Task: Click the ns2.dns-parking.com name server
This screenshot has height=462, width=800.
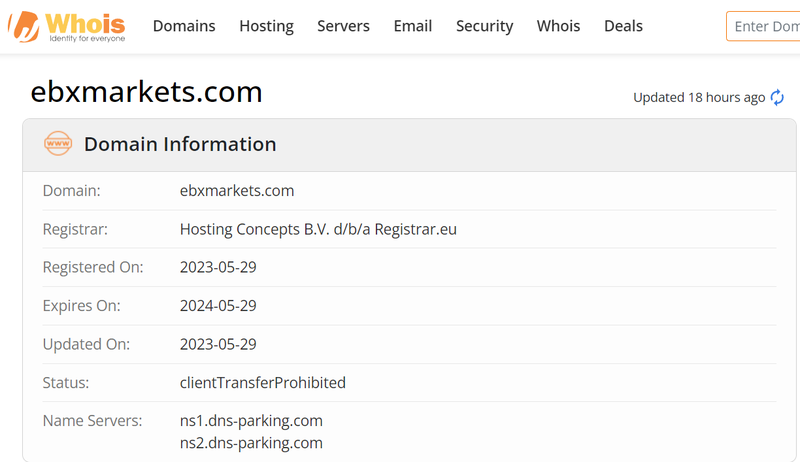Action: [251, 442]
